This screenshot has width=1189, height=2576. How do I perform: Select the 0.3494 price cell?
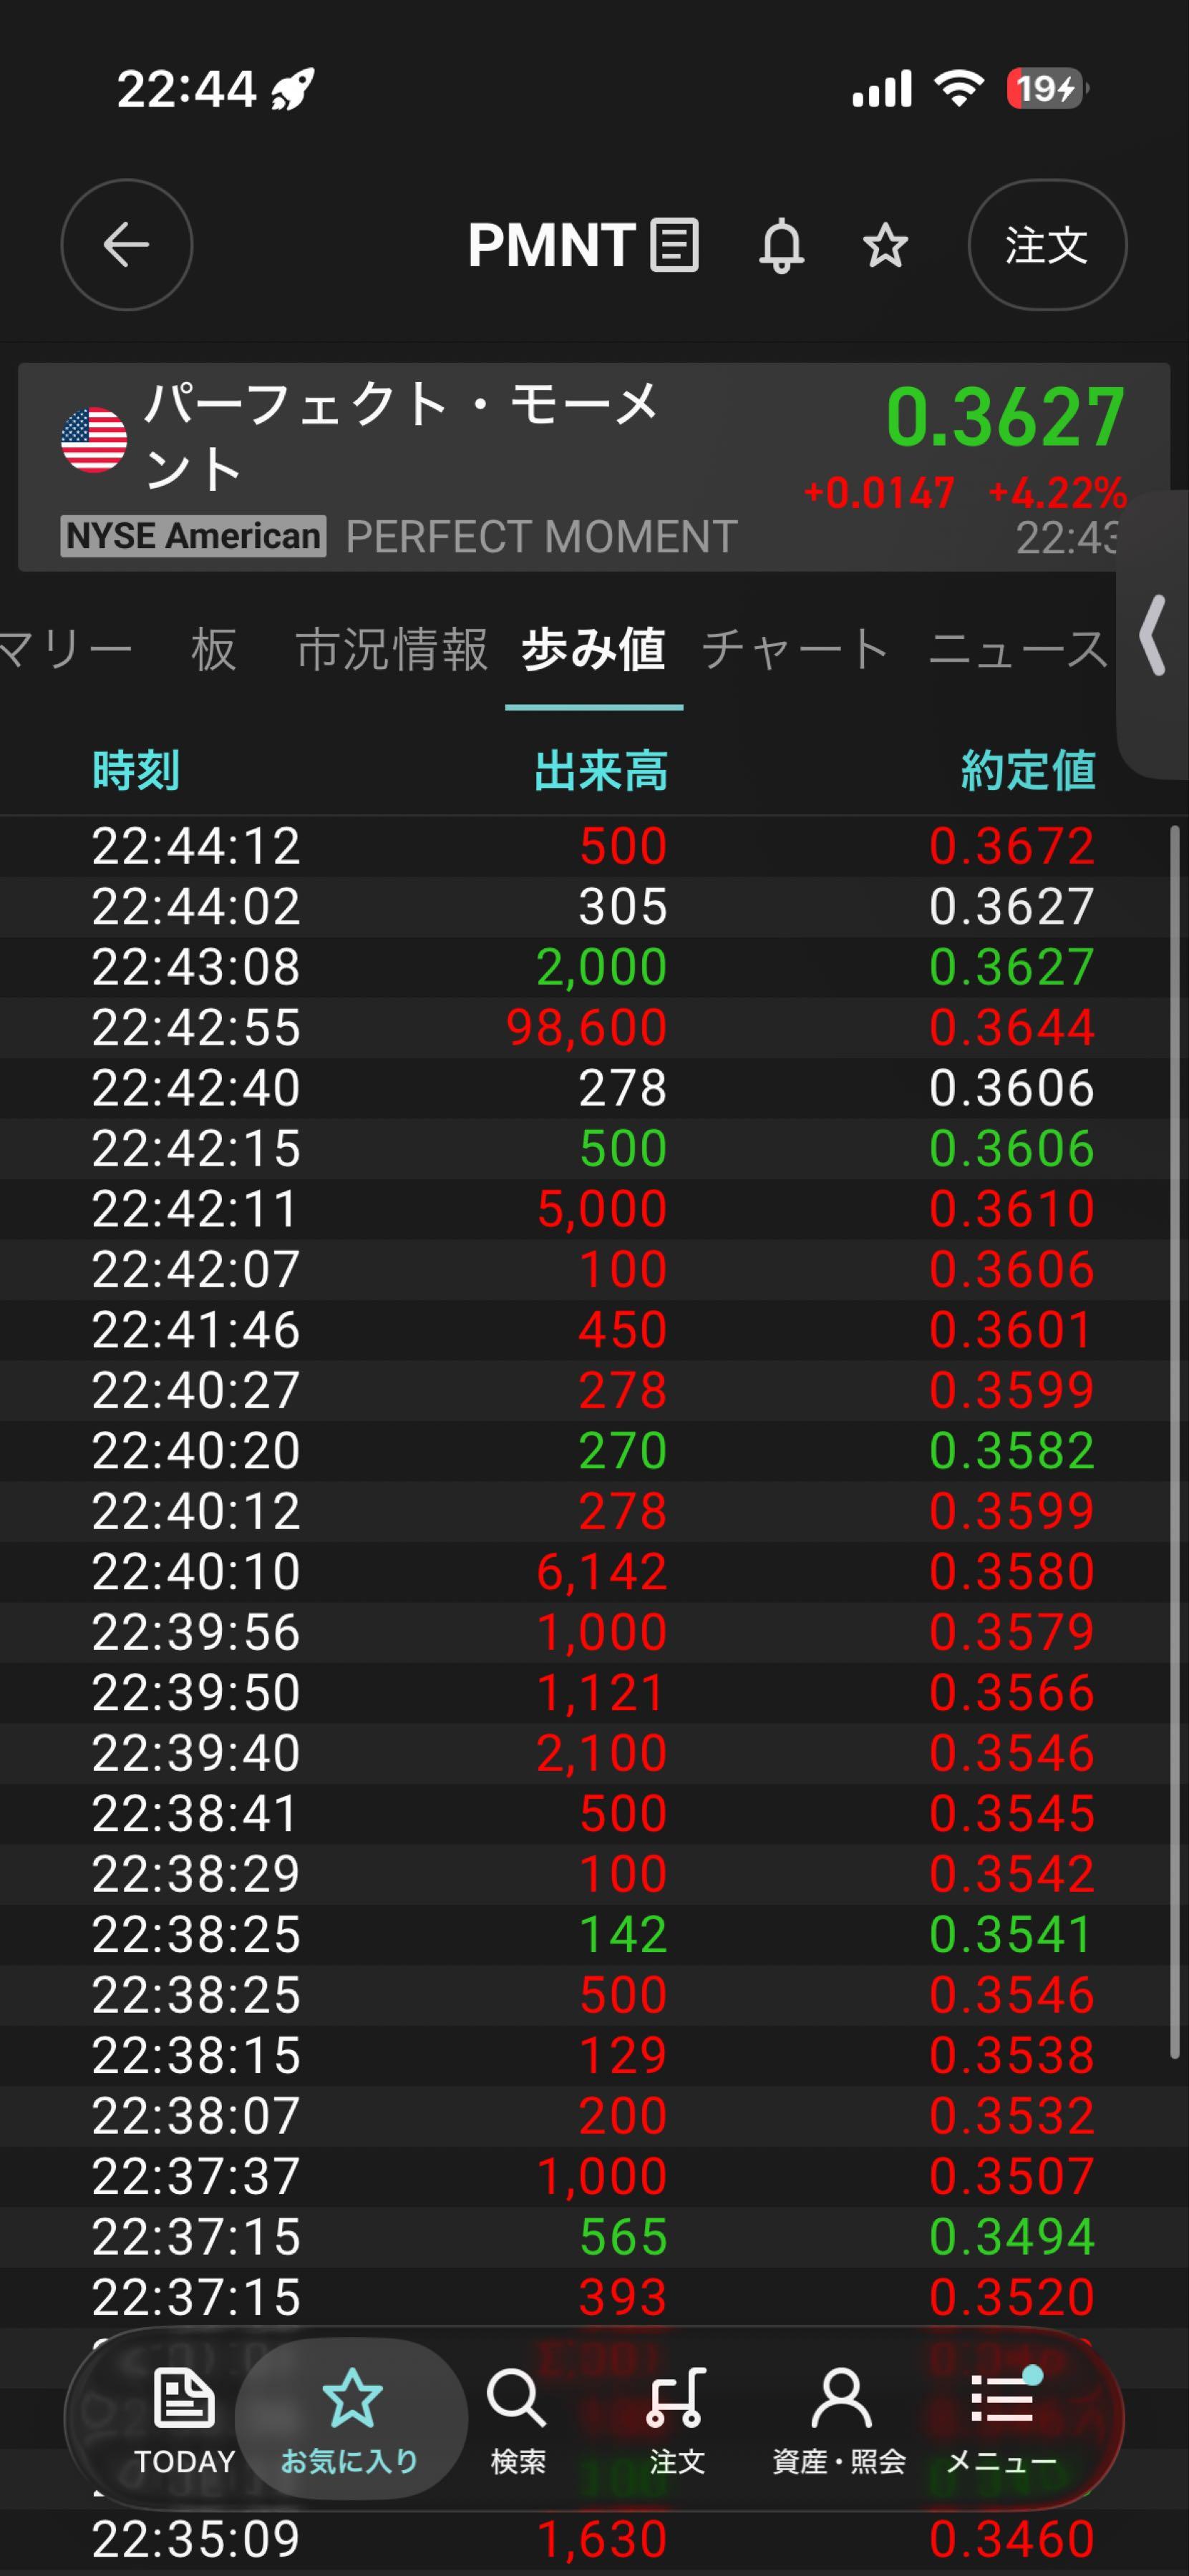coord(1012,2236)
